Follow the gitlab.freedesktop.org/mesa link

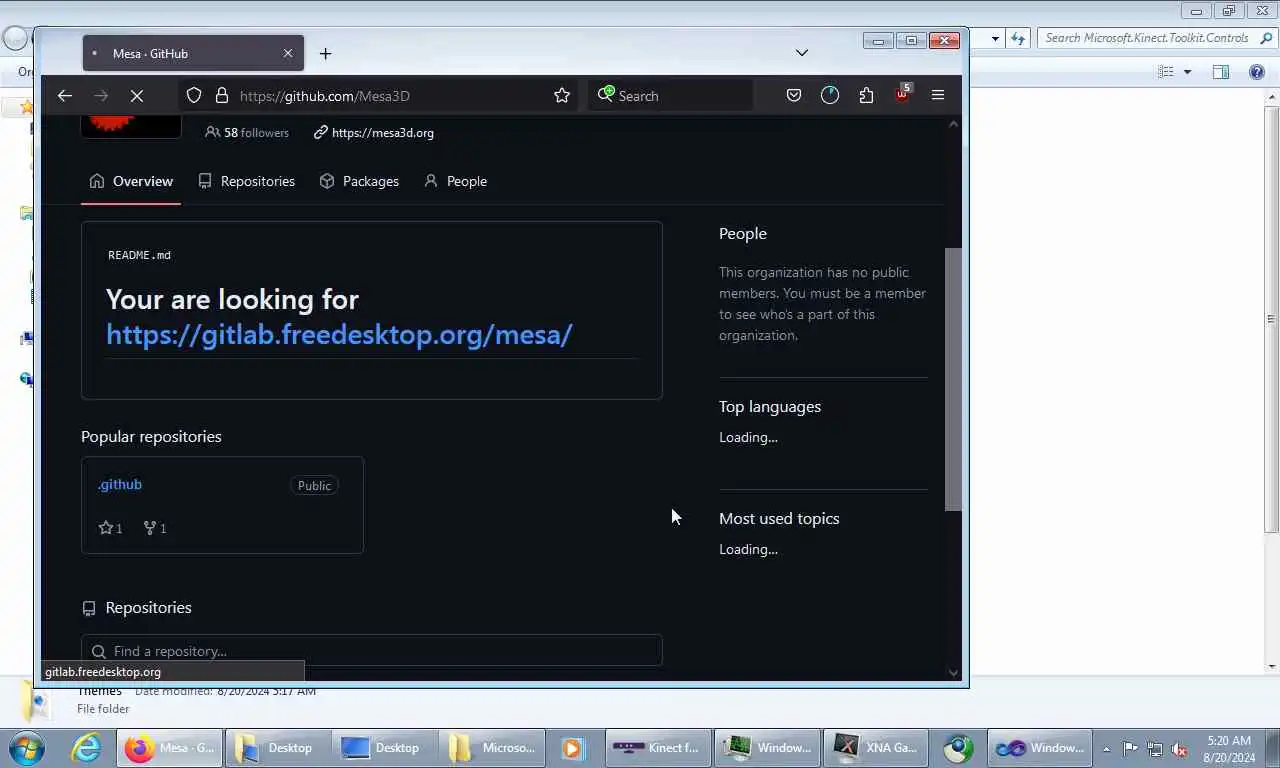[x=339, y=334]
